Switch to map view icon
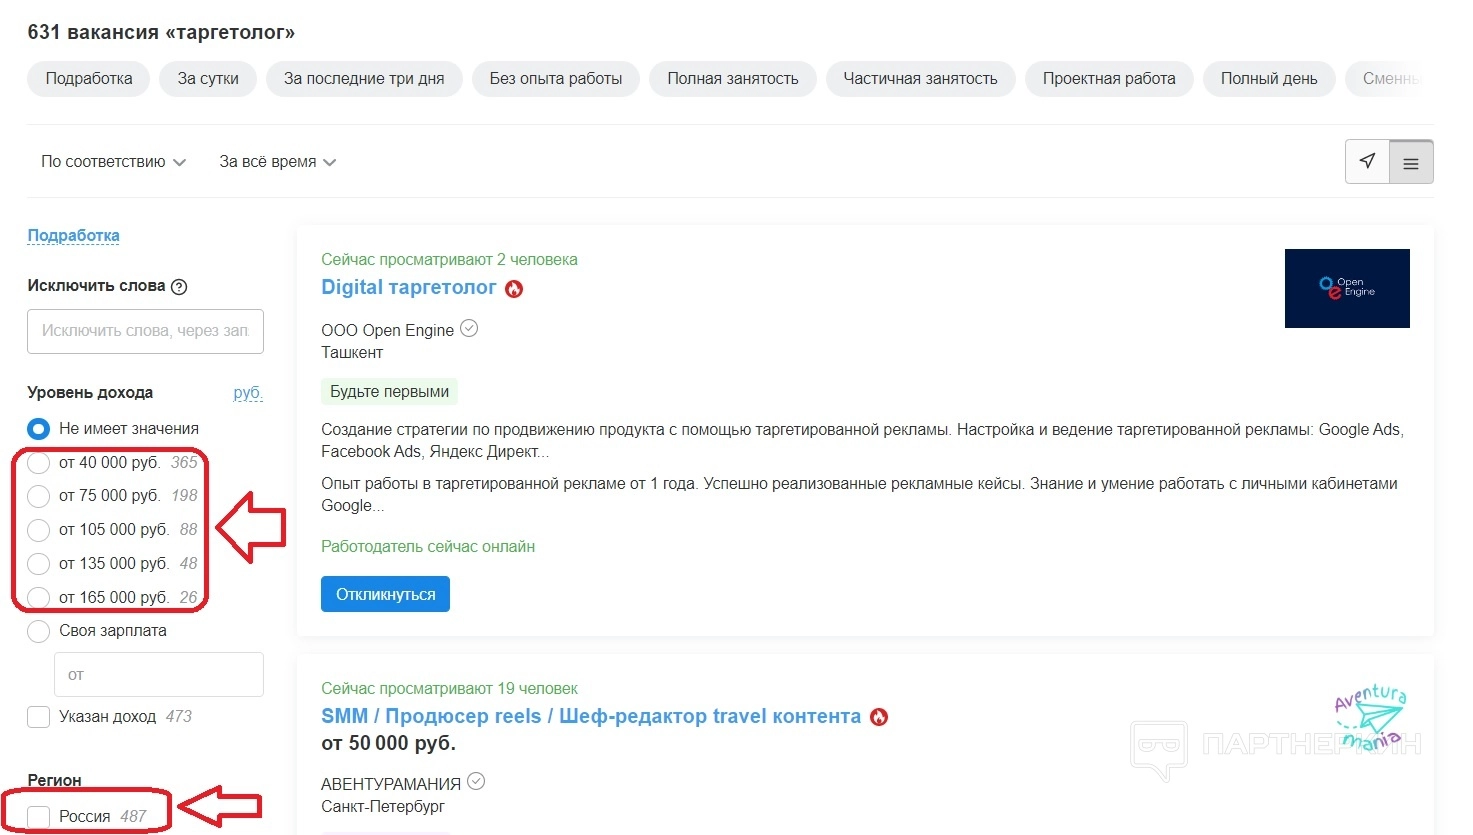The width and height of the screenshot is (1473, 835). 1367,162
